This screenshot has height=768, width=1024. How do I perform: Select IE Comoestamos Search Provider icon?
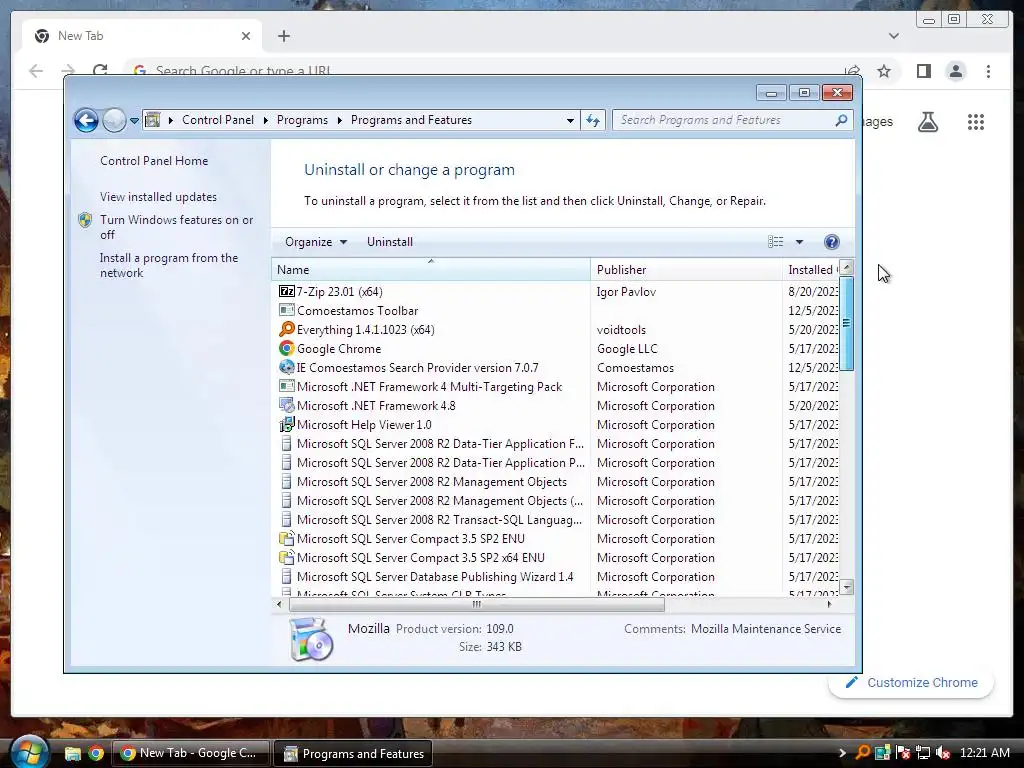tap(286, 367)
